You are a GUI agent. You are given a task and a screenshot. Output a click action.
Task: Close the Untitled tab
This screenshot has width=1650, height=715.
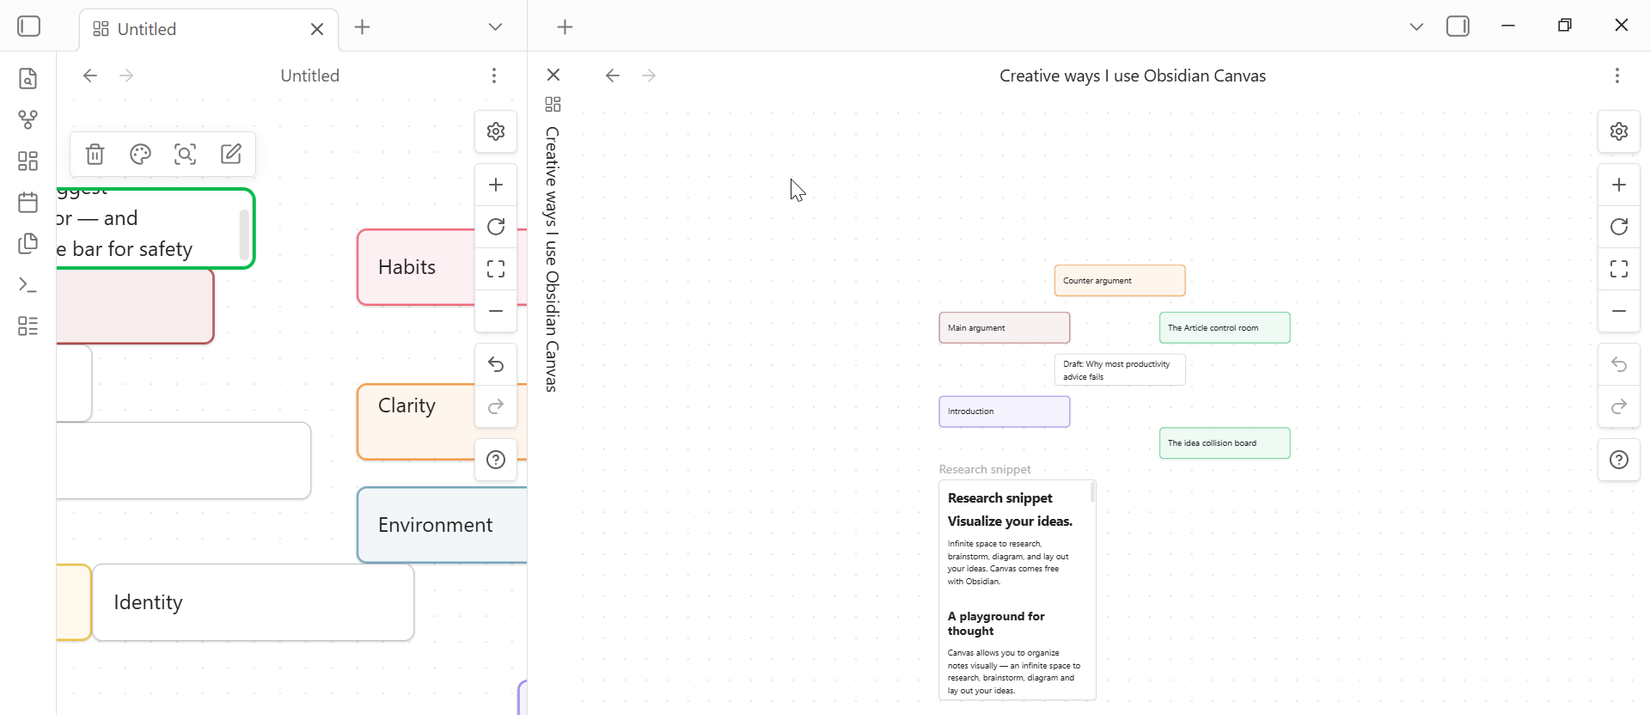(317, 29)
